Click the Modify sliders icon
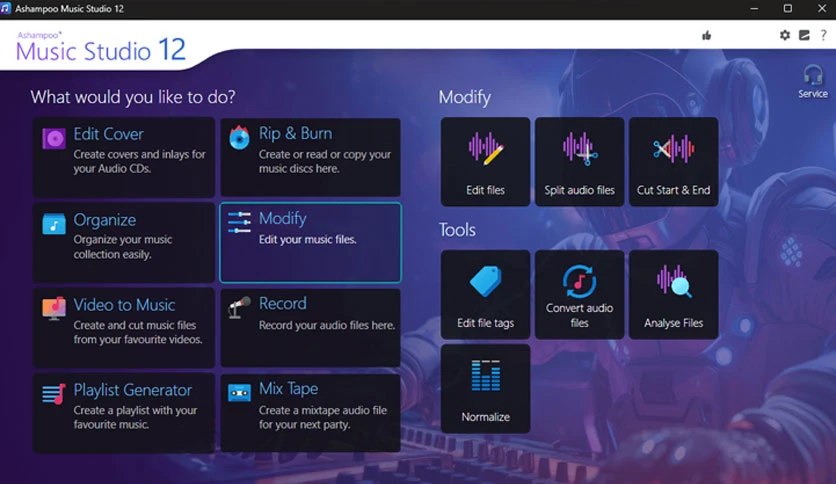The width and height of the screenshot is (836, 484). pyautogui.click(x=239, y=222)
